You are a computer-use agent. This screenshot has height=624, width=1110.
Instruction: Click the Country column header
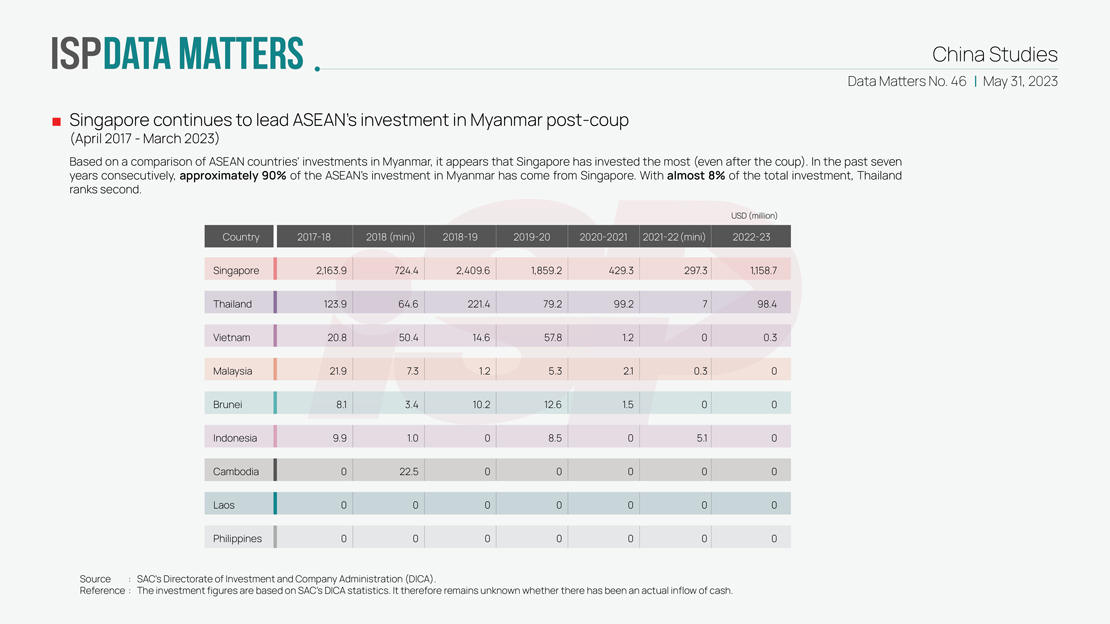tap(240, 237)
